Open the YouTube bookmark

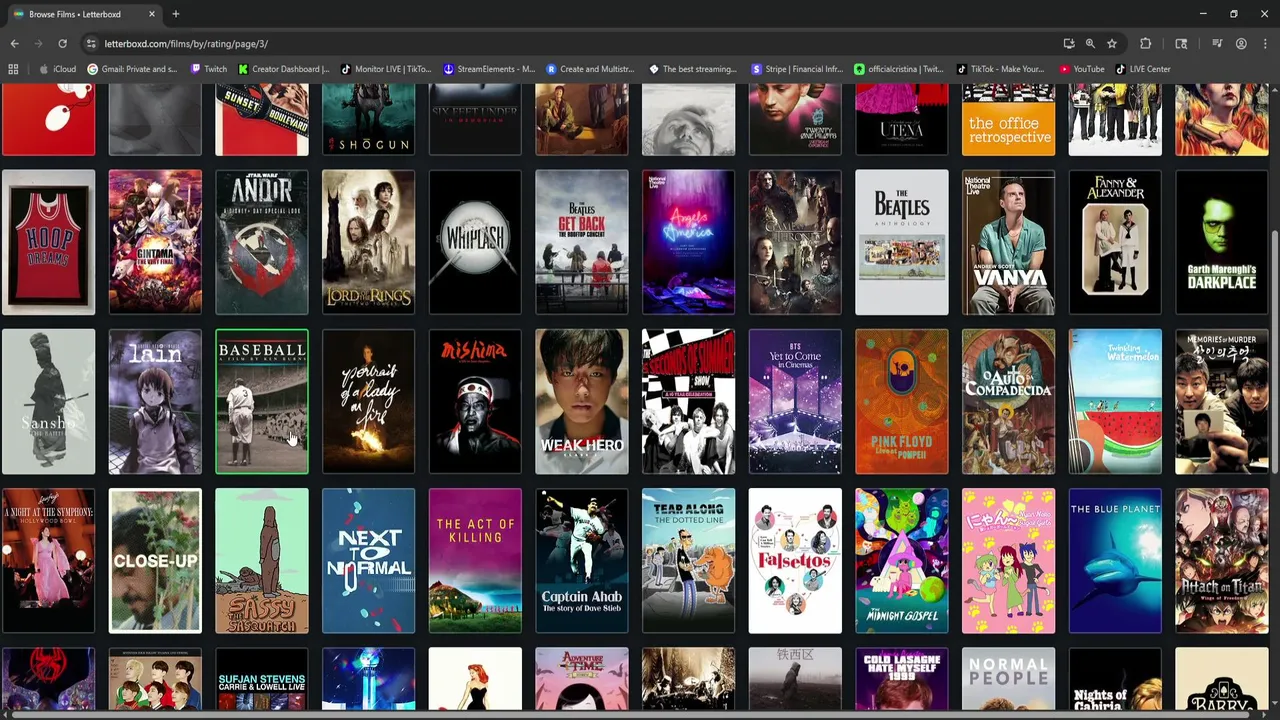click(1081, 69)
